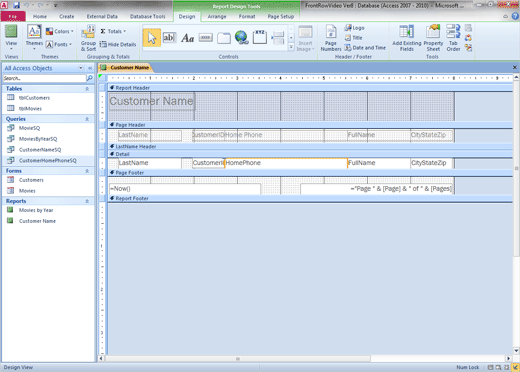This screenshot has width=520, height=372.
Task: Click Insert Image button
Action: (305, 38)
